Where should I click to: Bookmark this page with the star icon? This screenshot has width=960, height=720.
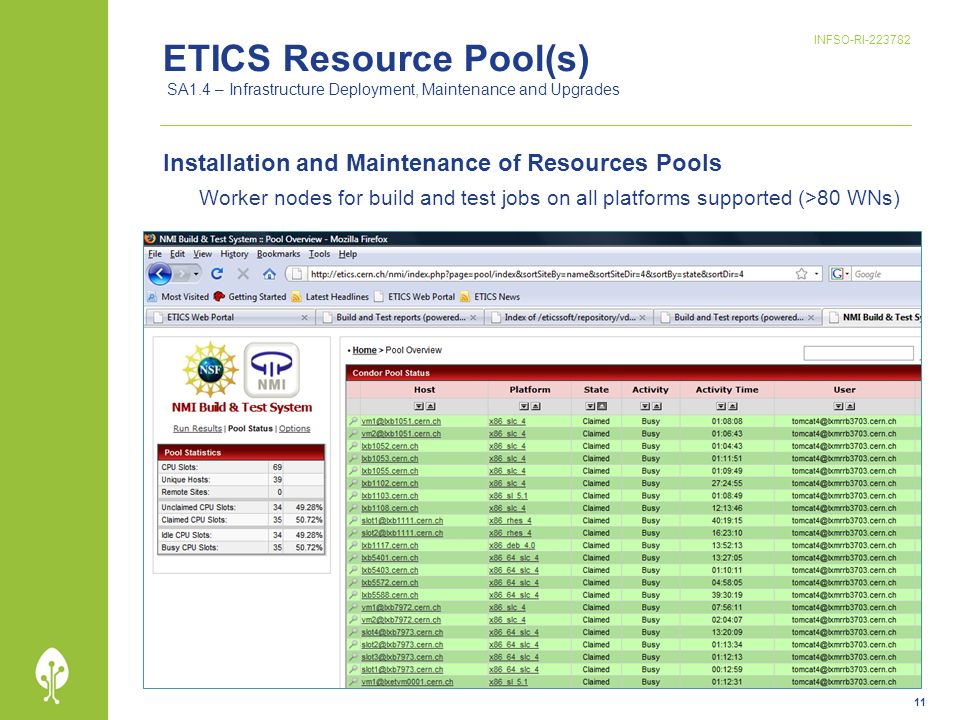(801, 274)
